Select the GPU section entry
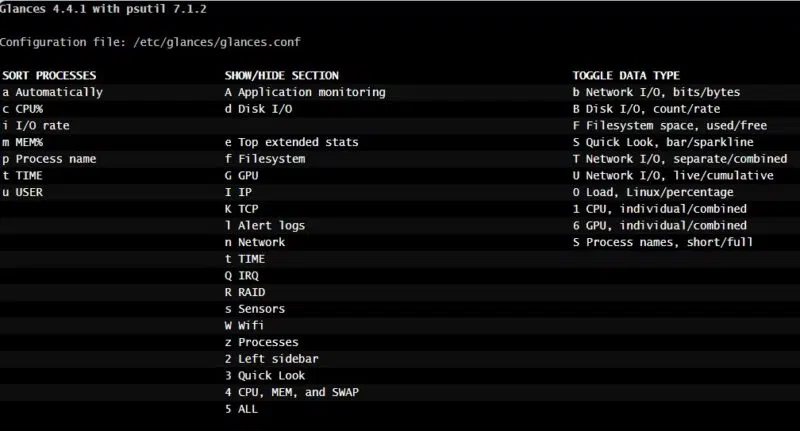Image resolution: width=800 pixels, height=431 pixels. tap(248, 175)
